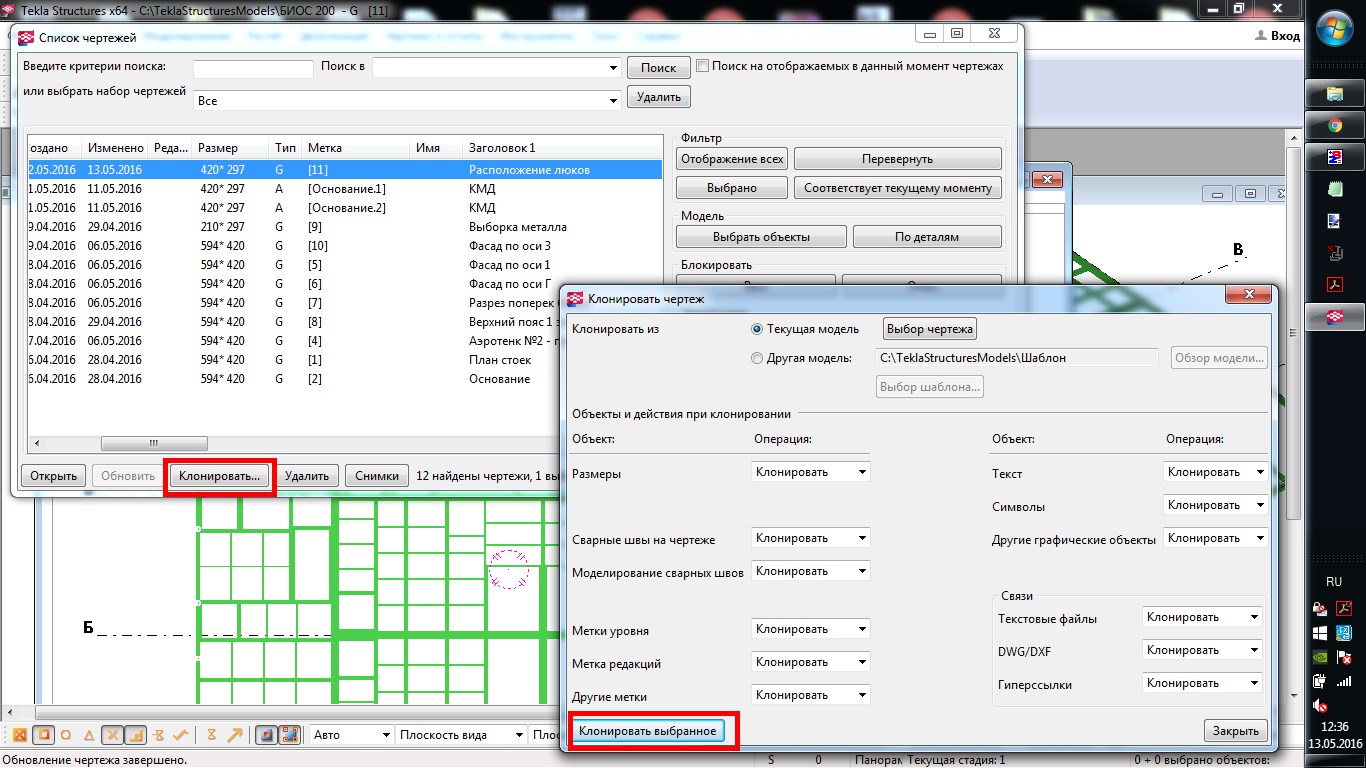Viewport: 1366px width, 768px height.
Task: Enable search in currently displayed drawings checkbox
Action: 703,66
